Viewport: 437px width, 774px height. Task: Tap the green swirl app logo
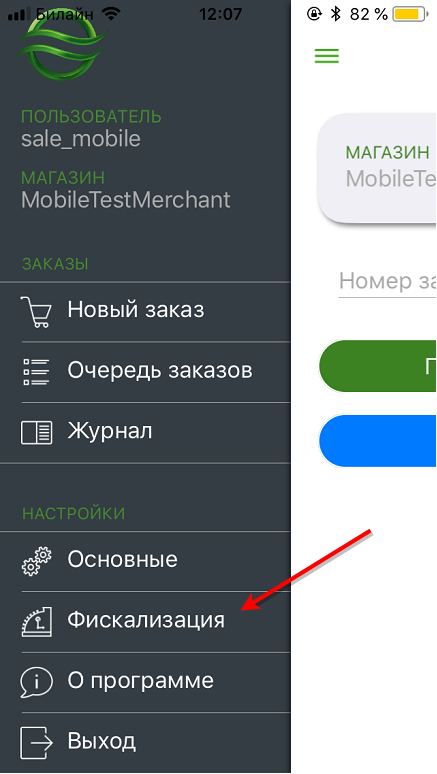click(62, 44)
